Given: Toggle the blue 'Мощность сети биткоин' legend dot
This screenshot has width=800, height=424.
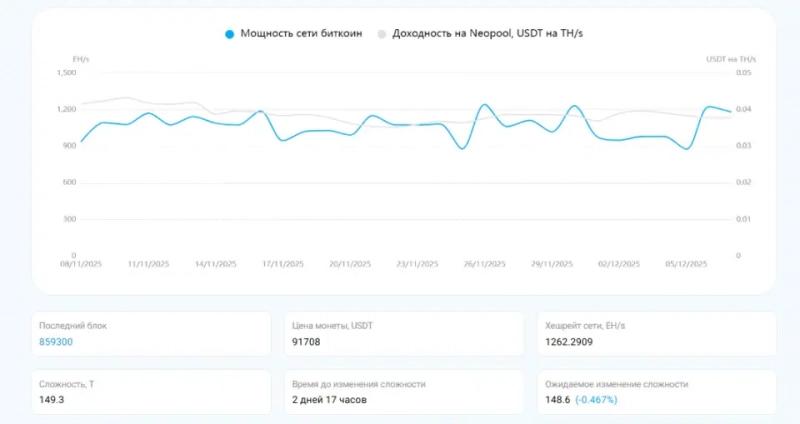Looking at the screenshot, I should (230, 34).
